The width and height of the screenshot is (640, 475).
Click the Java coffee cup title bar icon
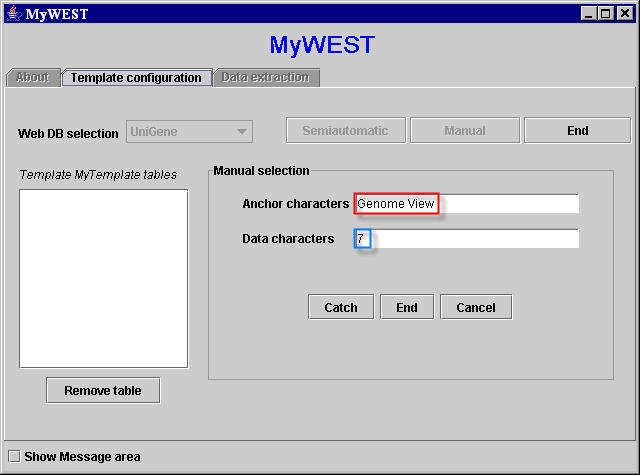pos(13,13)
